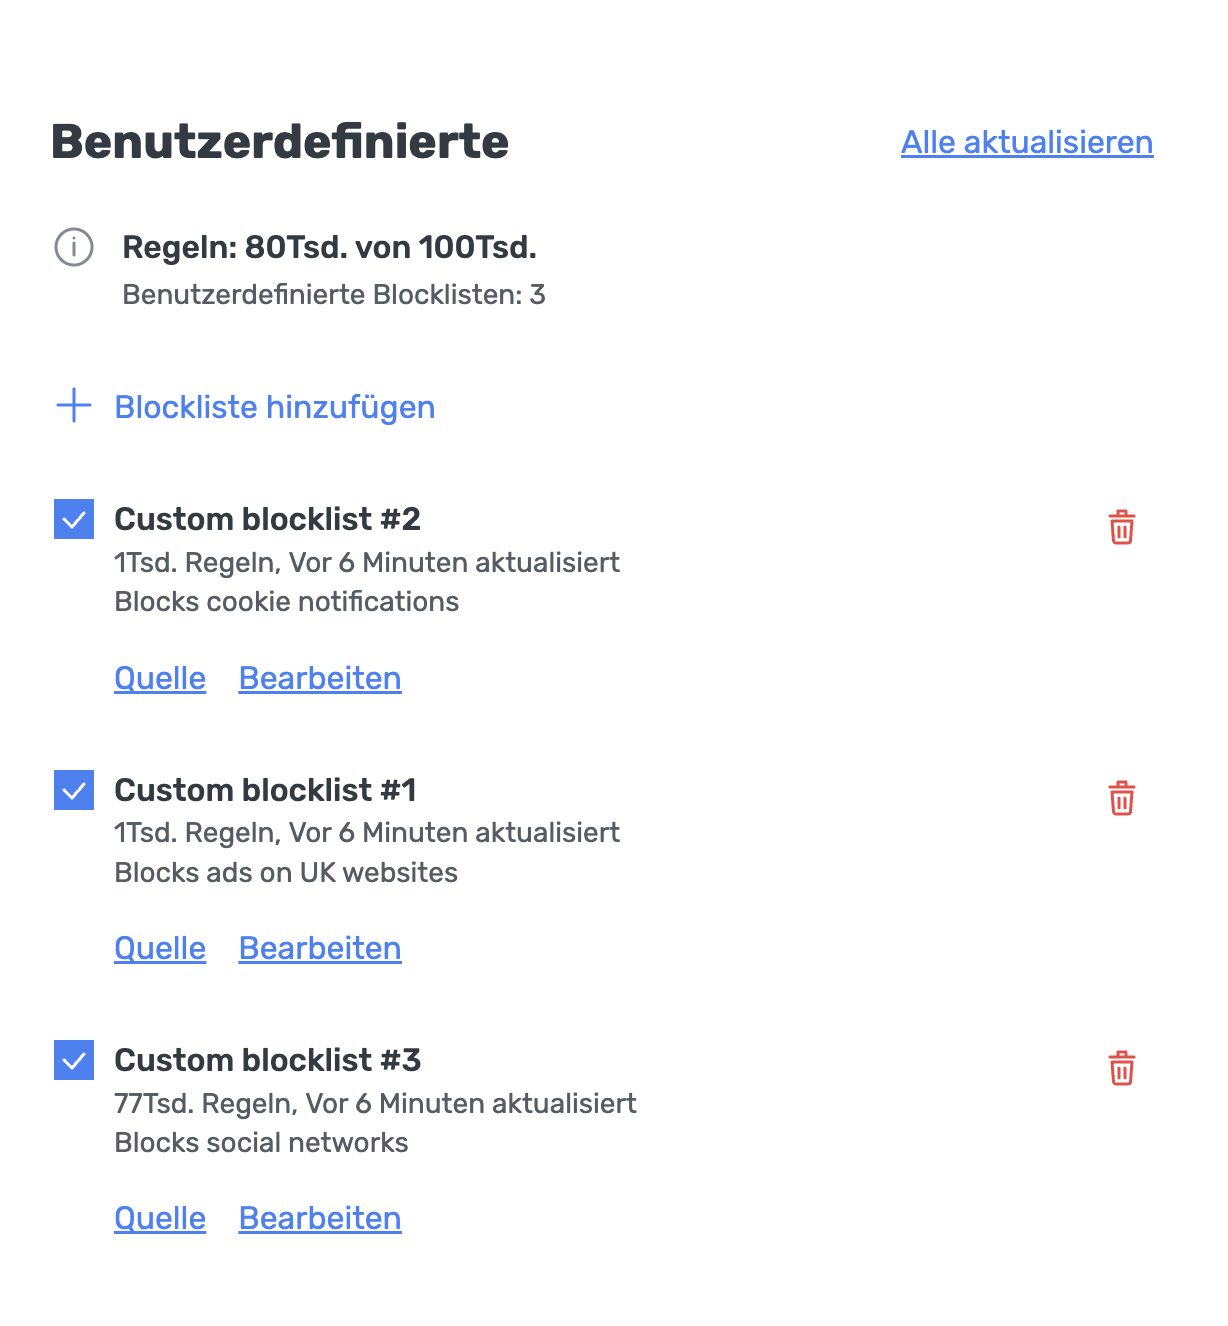Click the Benutzerdefinierte page heading
Screen dimensions: 1228x1326
280,142
